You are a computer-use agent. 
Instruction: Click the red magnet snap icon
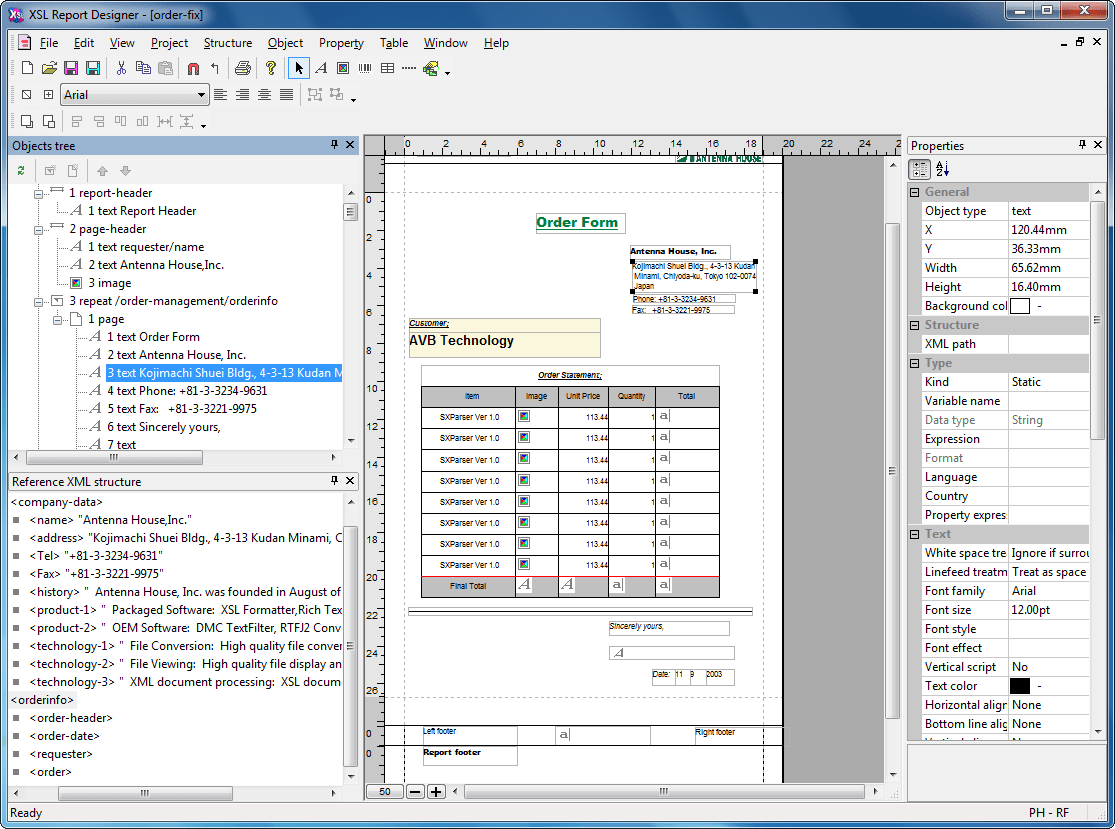click(x=193, y=68)
